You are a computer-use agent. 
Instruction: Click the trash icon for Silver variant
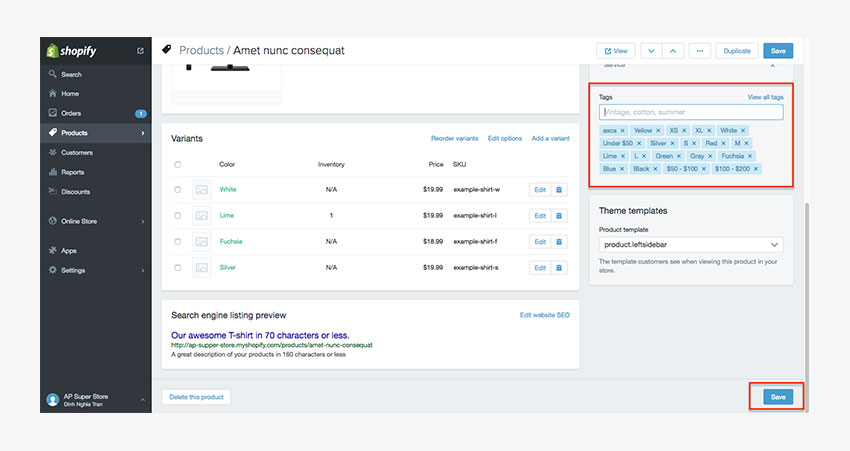[560, 268]
